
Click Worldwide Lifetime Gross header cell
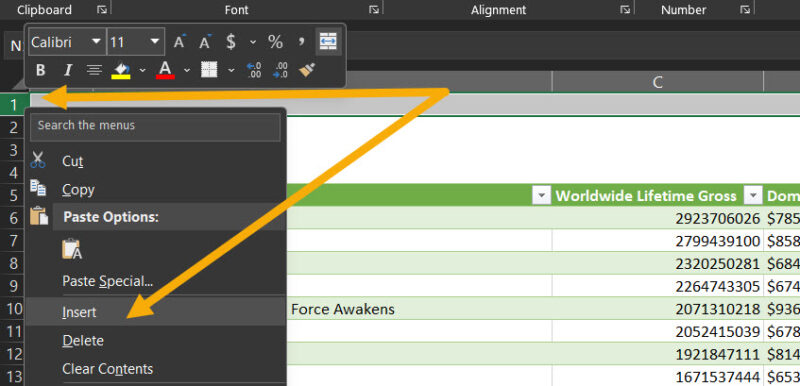(x=658, y=195)
